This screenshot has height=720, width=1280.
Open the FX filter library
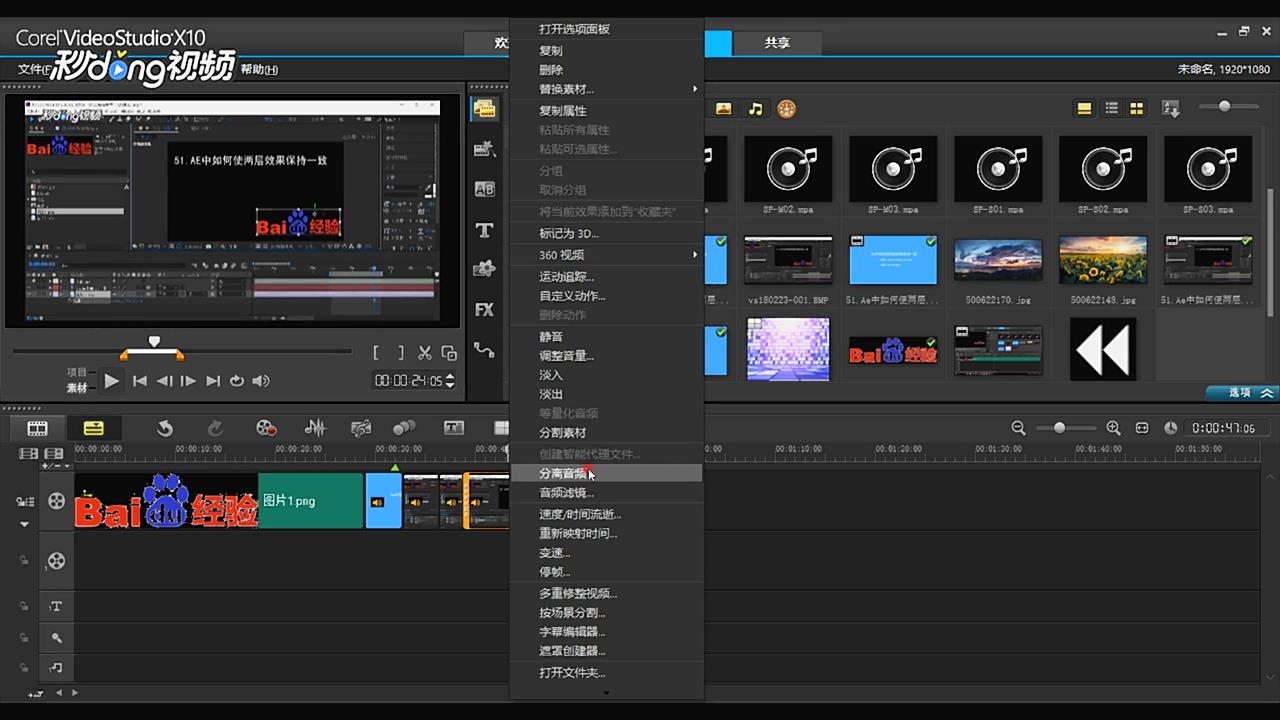[x=485, y=309]
